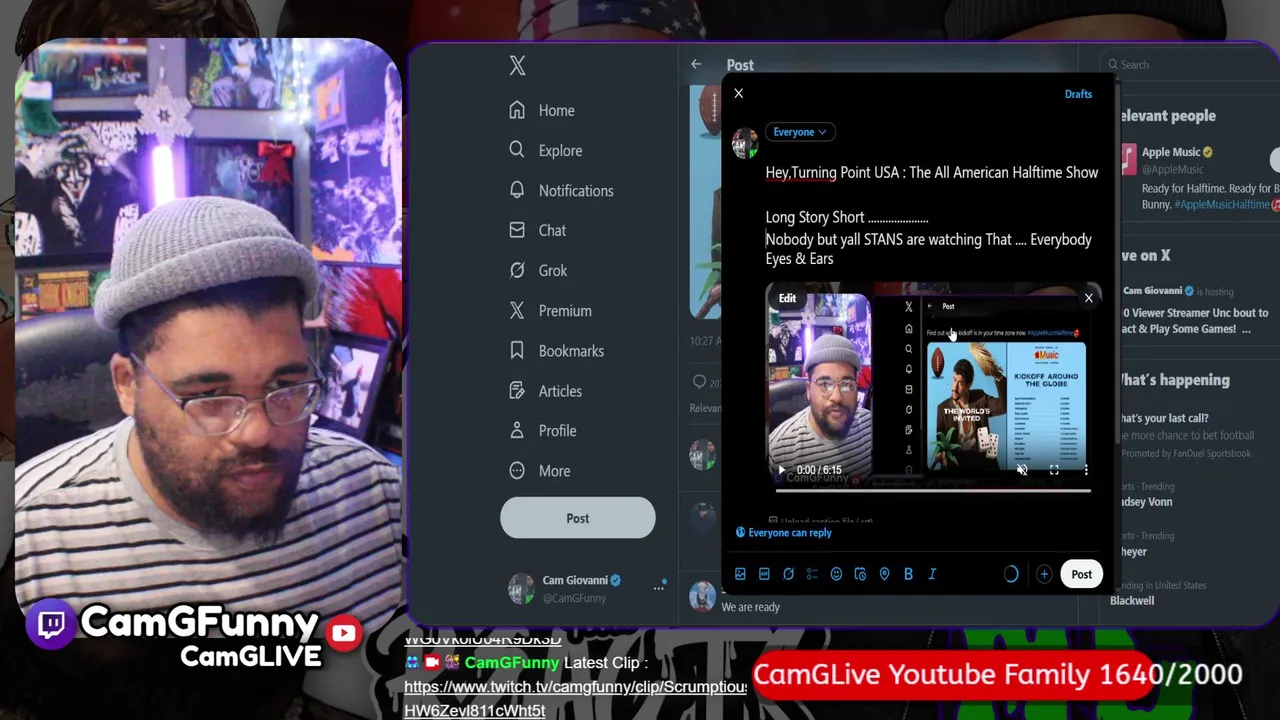
Task: Unmute the attached video
Action: click(1022, 470)
